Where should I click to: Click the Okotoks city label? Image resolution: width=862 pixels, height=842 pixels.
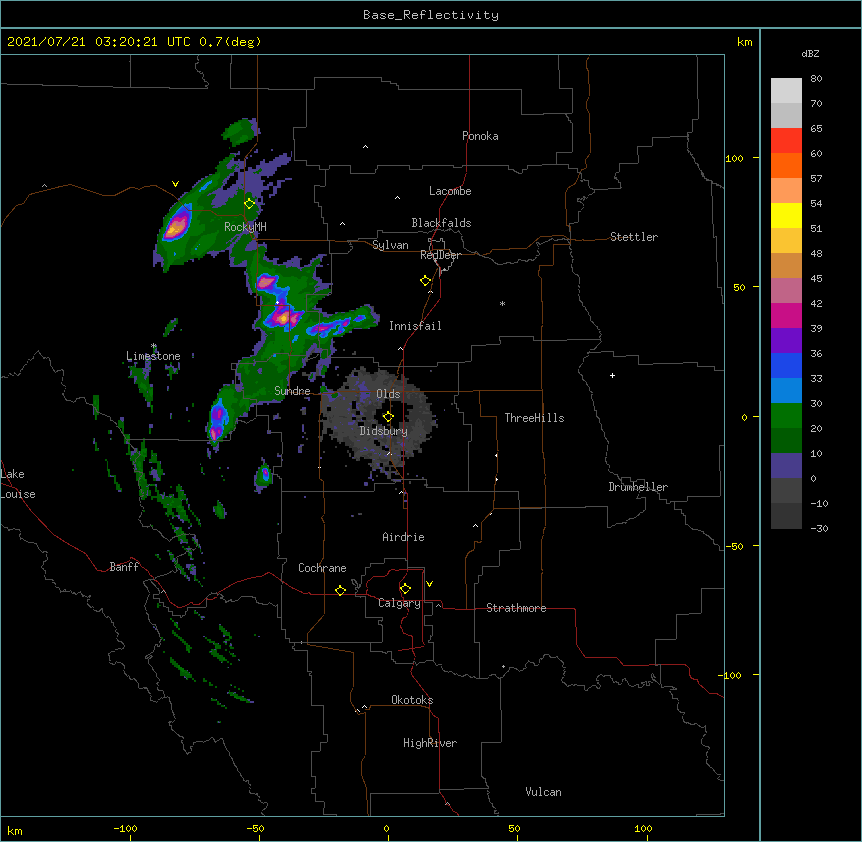(412, 700)
